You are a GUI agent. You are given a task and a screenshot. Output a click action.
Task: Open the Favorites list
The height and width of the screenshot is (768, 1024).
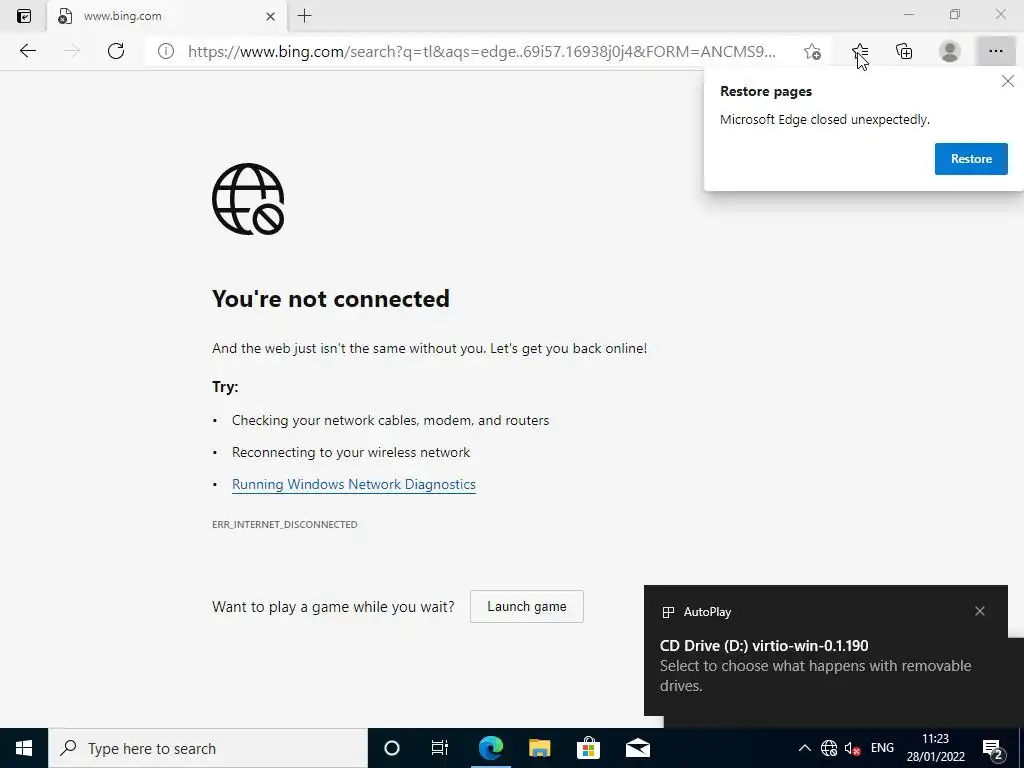(x=859, y=51)
